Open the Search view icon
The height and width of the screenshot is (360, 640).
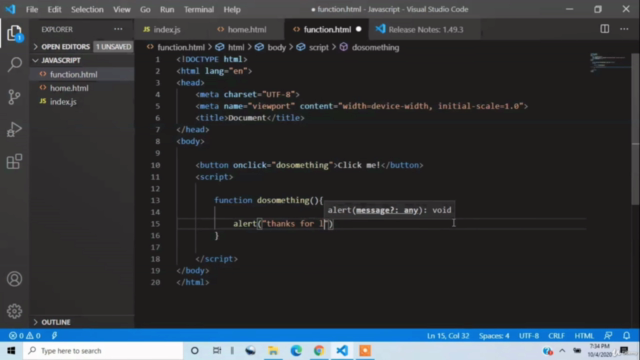click(x=14, y=64)
